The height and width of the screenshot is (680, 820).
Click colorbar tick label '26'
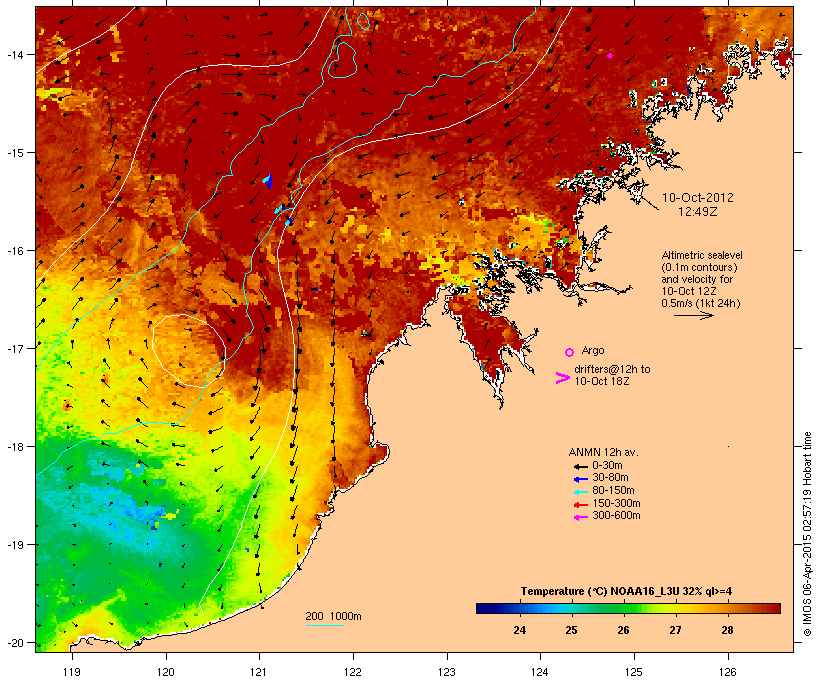[623, 630]
